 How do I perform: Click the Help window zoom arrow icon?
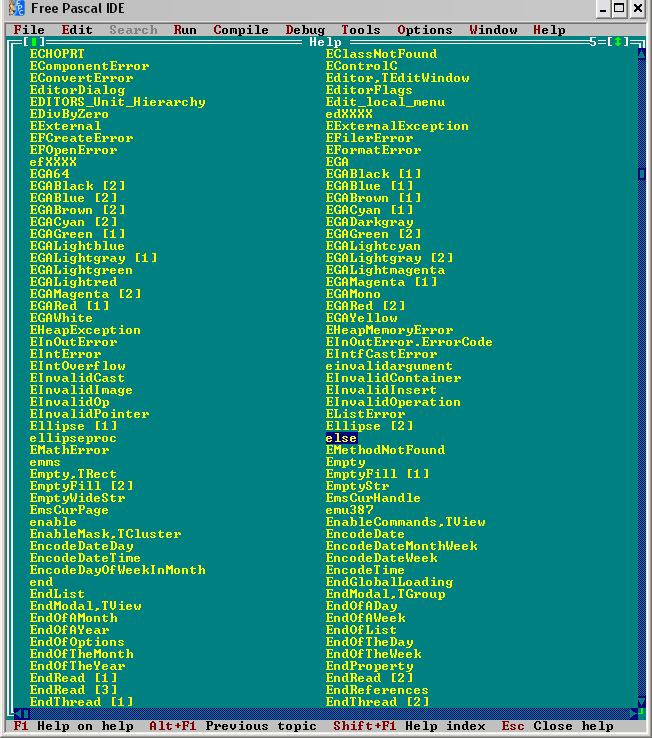point(620,42)
